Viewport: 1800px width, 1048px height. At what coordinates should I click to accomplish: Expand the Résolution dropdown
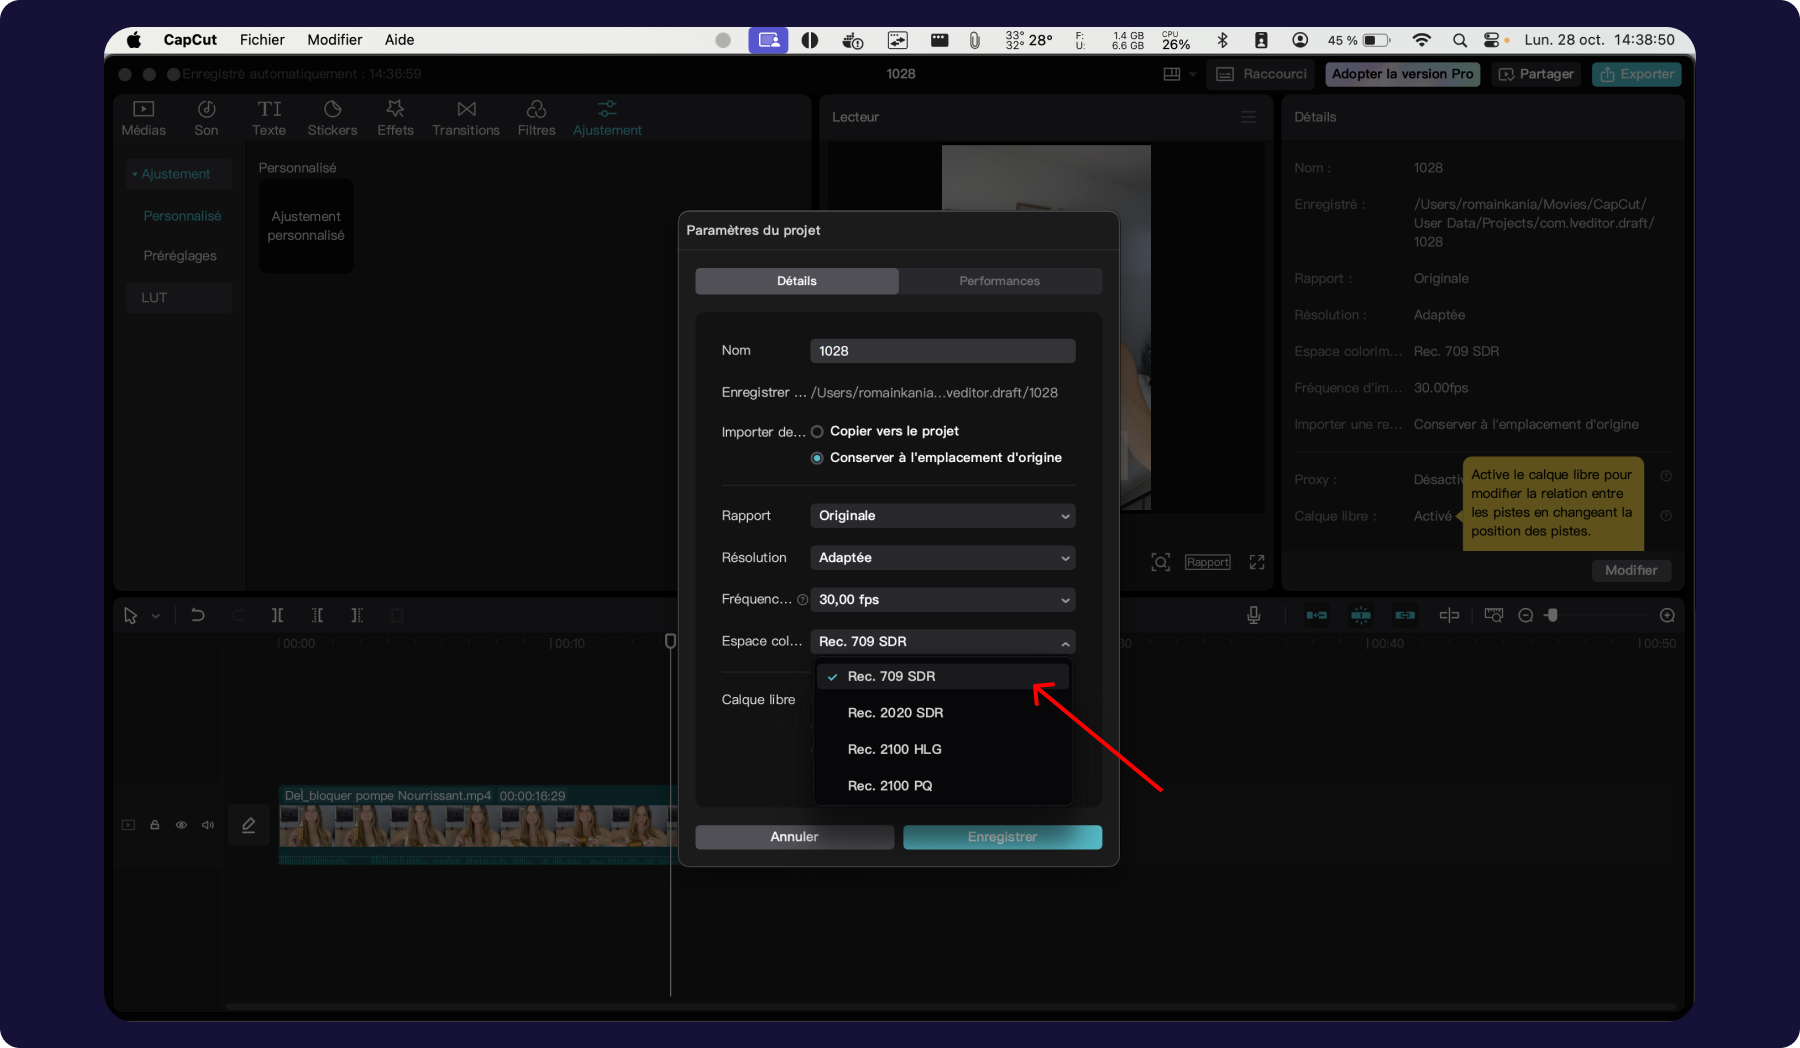click(x=942, y=558)
